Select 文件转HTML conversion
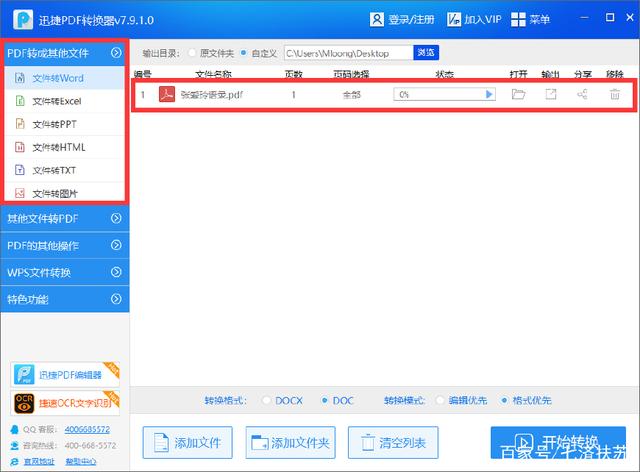The height and width of the screenshot is (472, 640). point(64,147)
